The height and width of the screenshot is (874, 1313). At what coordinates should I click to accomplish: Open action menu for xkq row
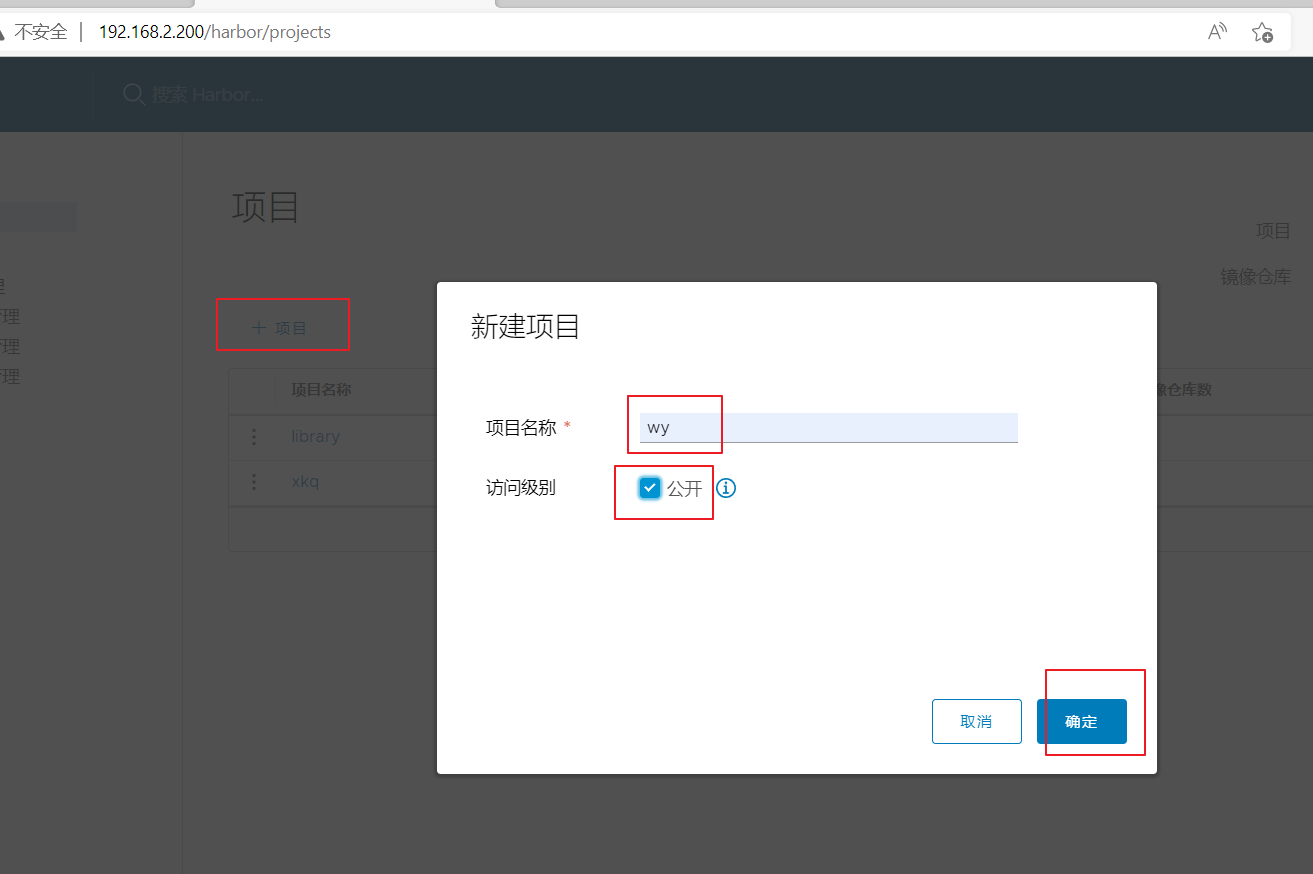pyautogui.click(x=253, y=482)
